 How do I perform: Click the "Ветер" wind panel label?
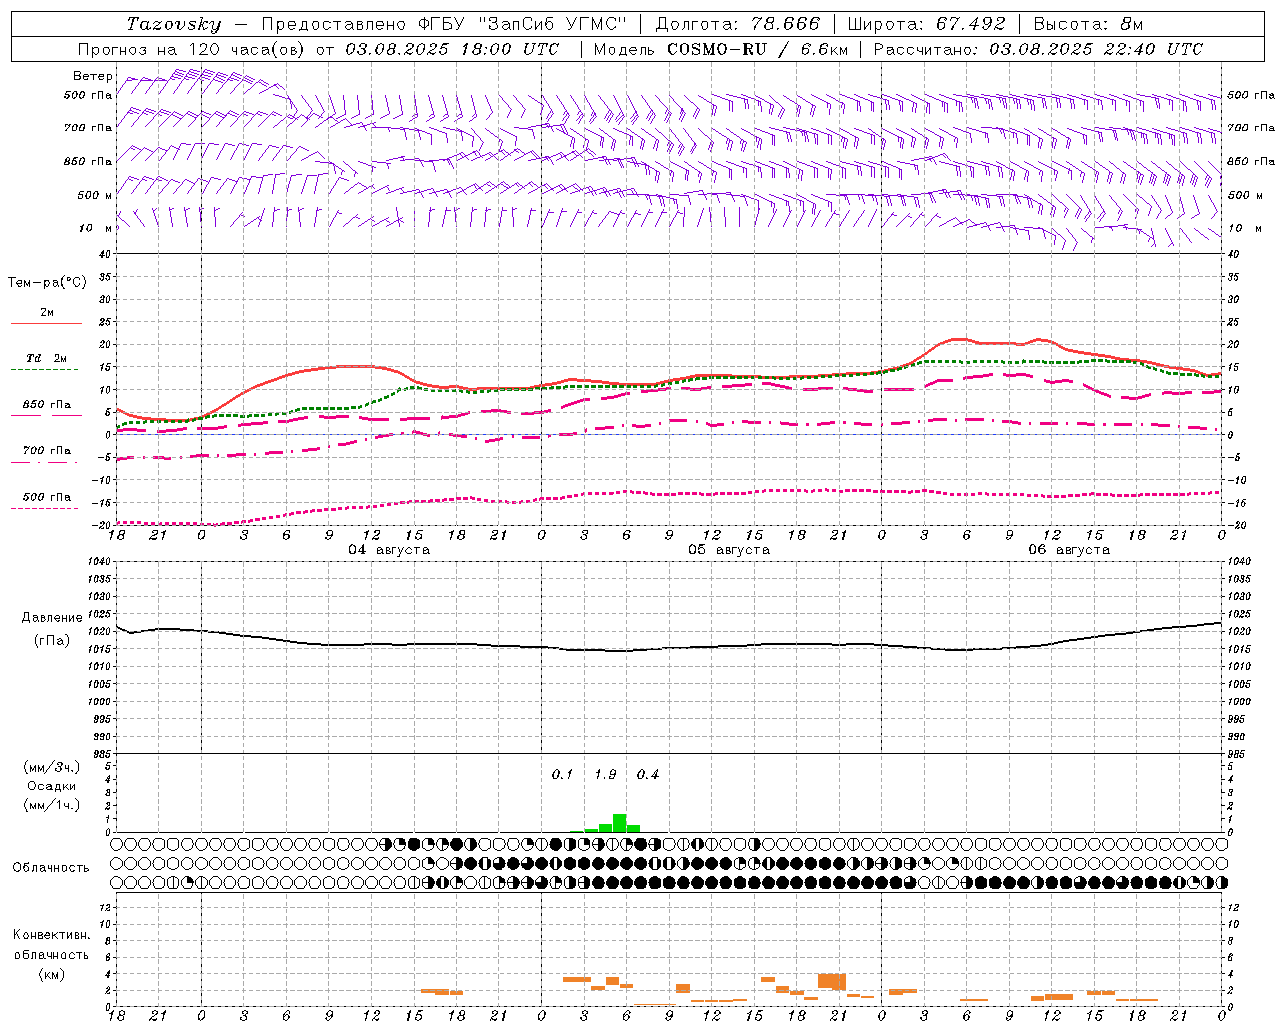93,76
